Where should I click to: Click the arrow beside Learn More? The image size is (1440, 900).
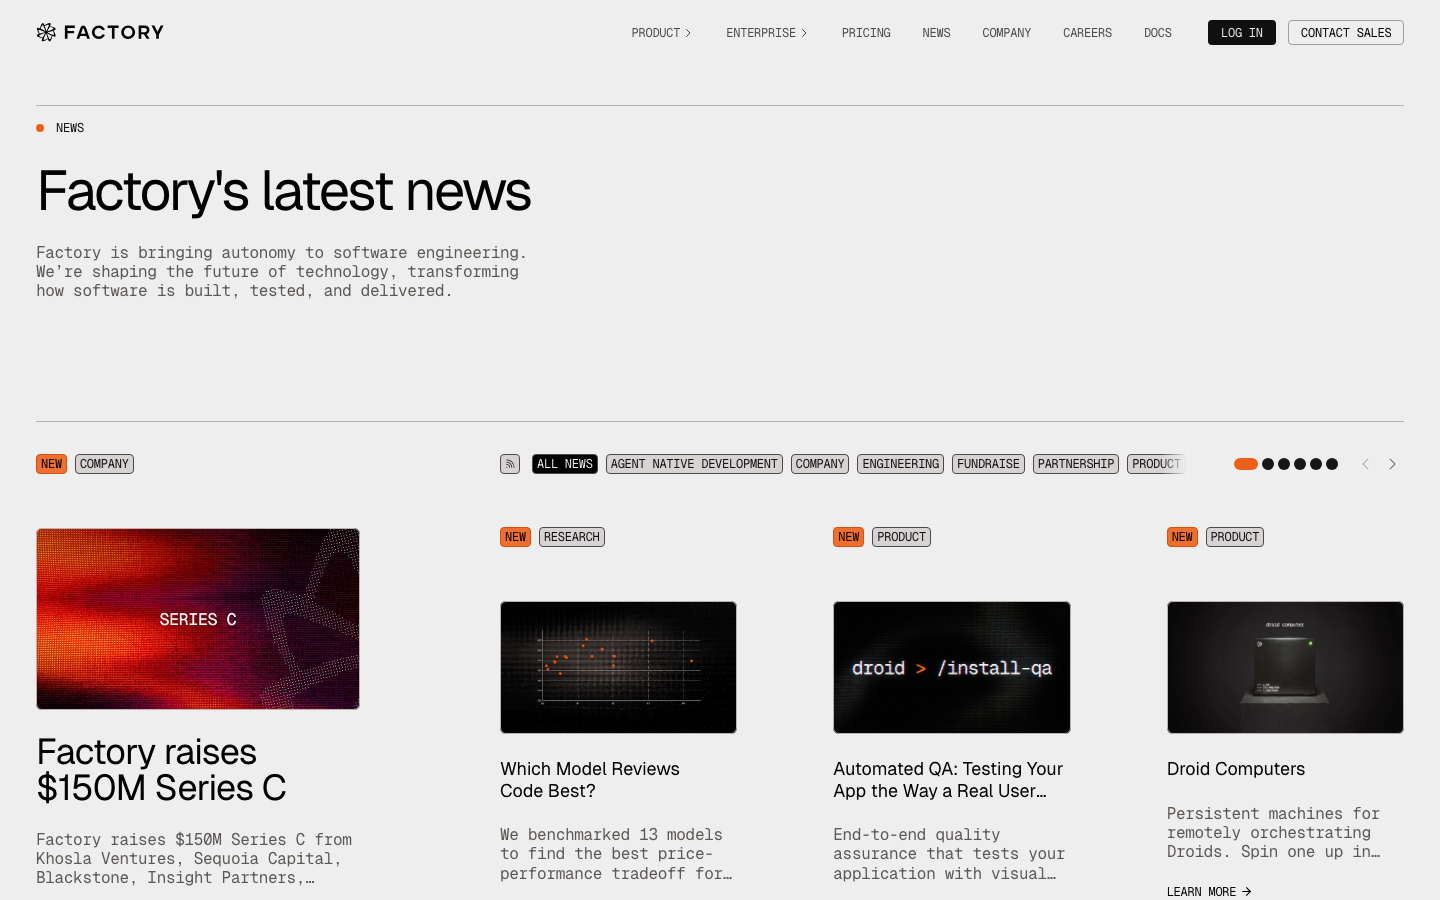tap(1246, 892)
